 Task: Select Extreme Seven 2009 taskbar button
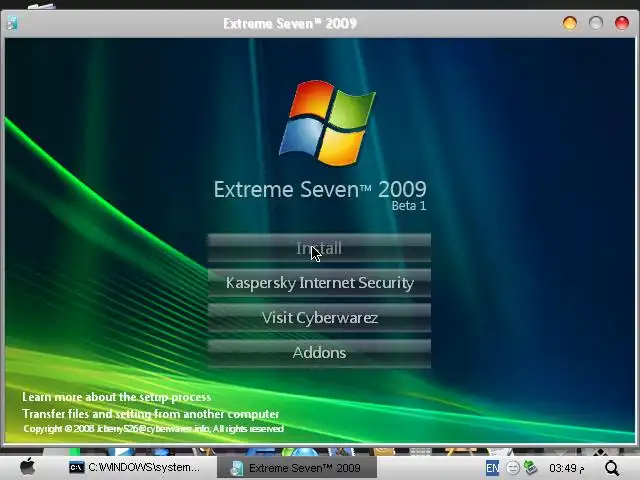tap(297, 468)
